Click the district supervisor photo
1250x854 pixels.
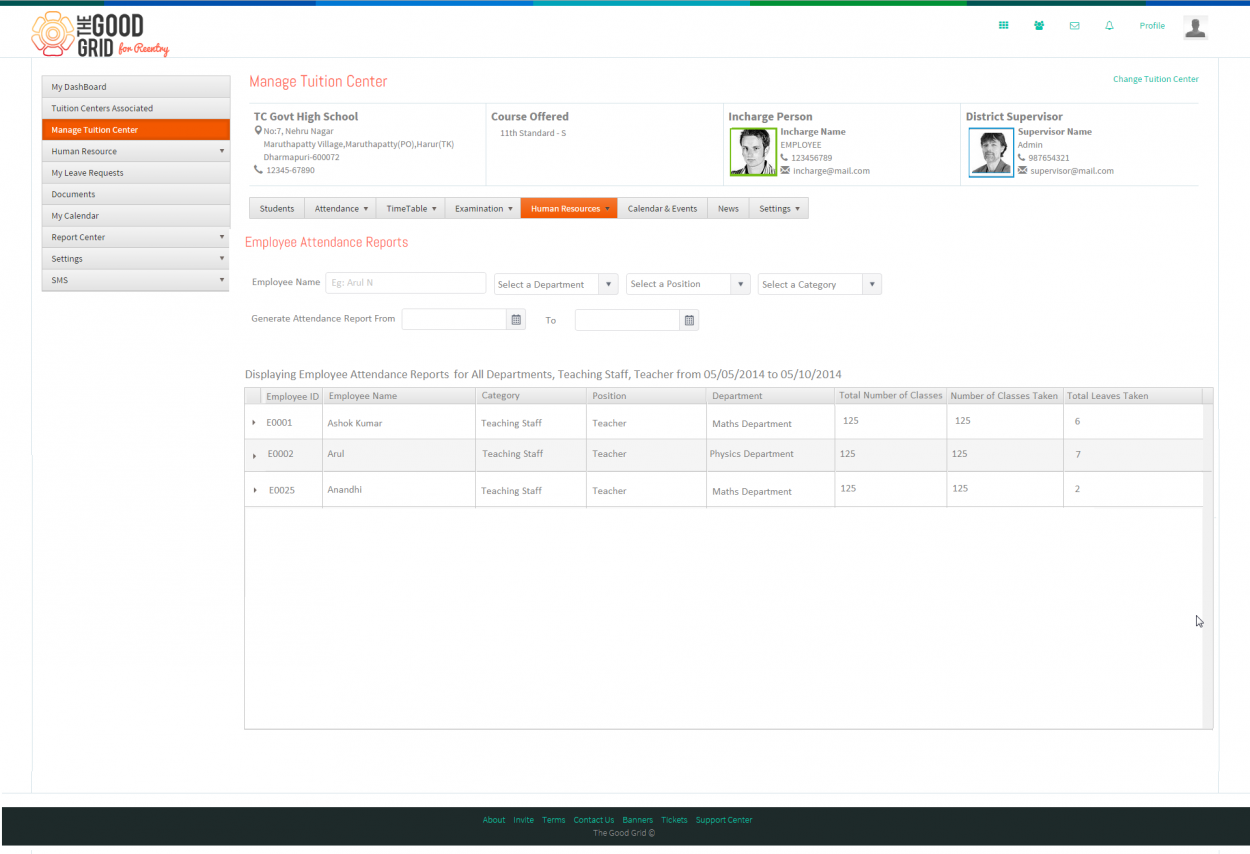pyautogui.click(x=991, y=153)
